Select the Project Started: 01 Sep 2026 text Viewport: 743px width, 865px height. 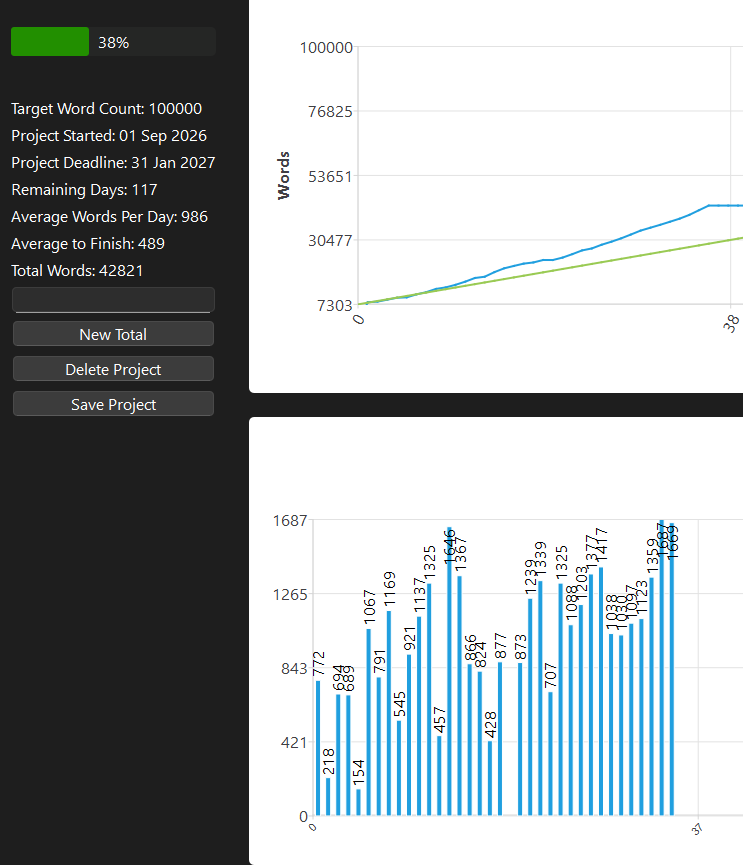pos(109,136)
